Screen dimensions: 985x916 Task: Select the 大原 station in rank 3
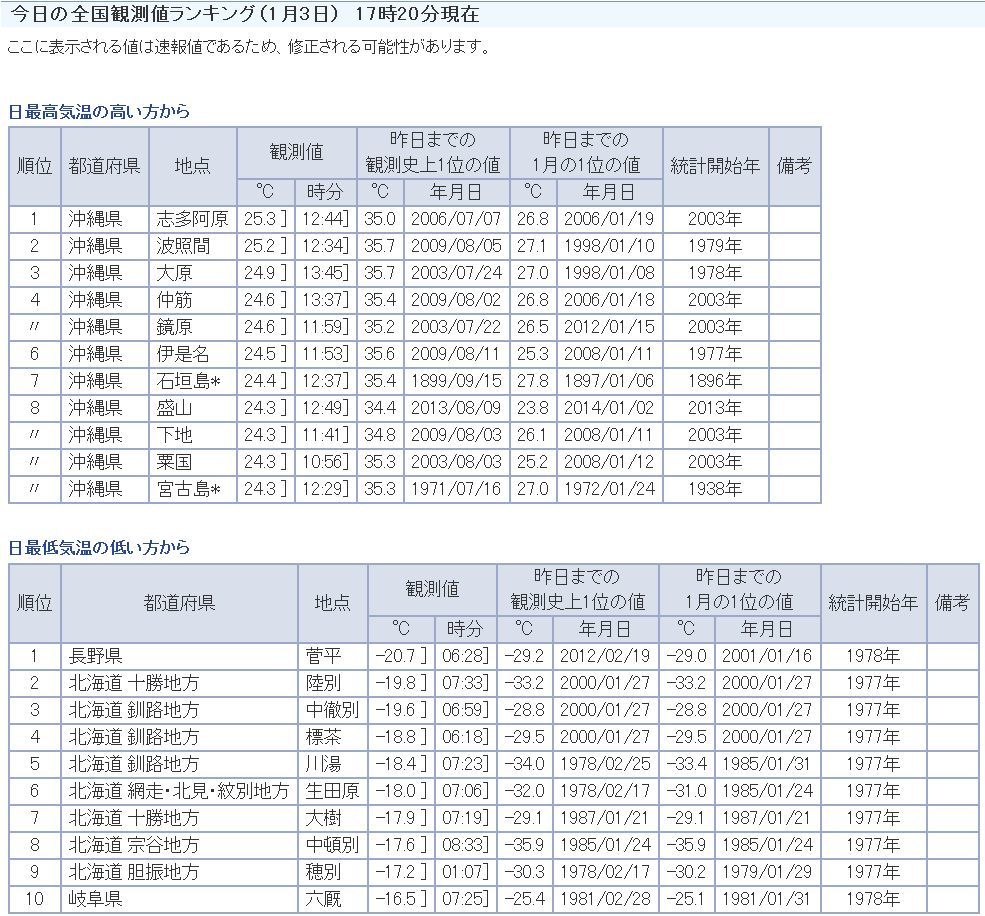point(175,273)
